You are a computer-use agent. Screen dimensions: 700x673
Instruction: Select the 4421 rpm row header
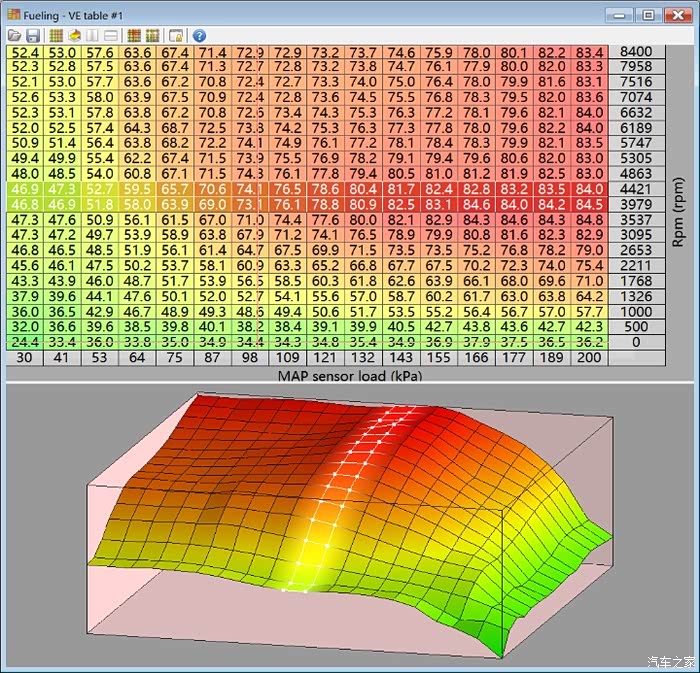[x=637, y=188]
